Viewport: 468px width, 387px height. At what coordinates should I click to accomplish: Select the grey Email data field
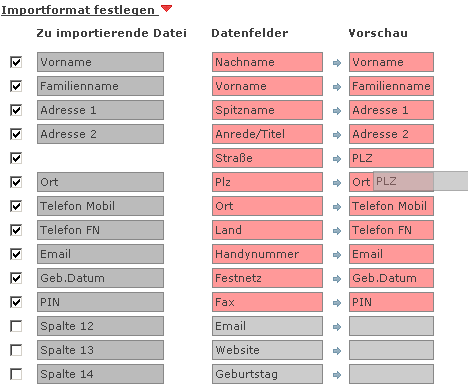point(267,326)
